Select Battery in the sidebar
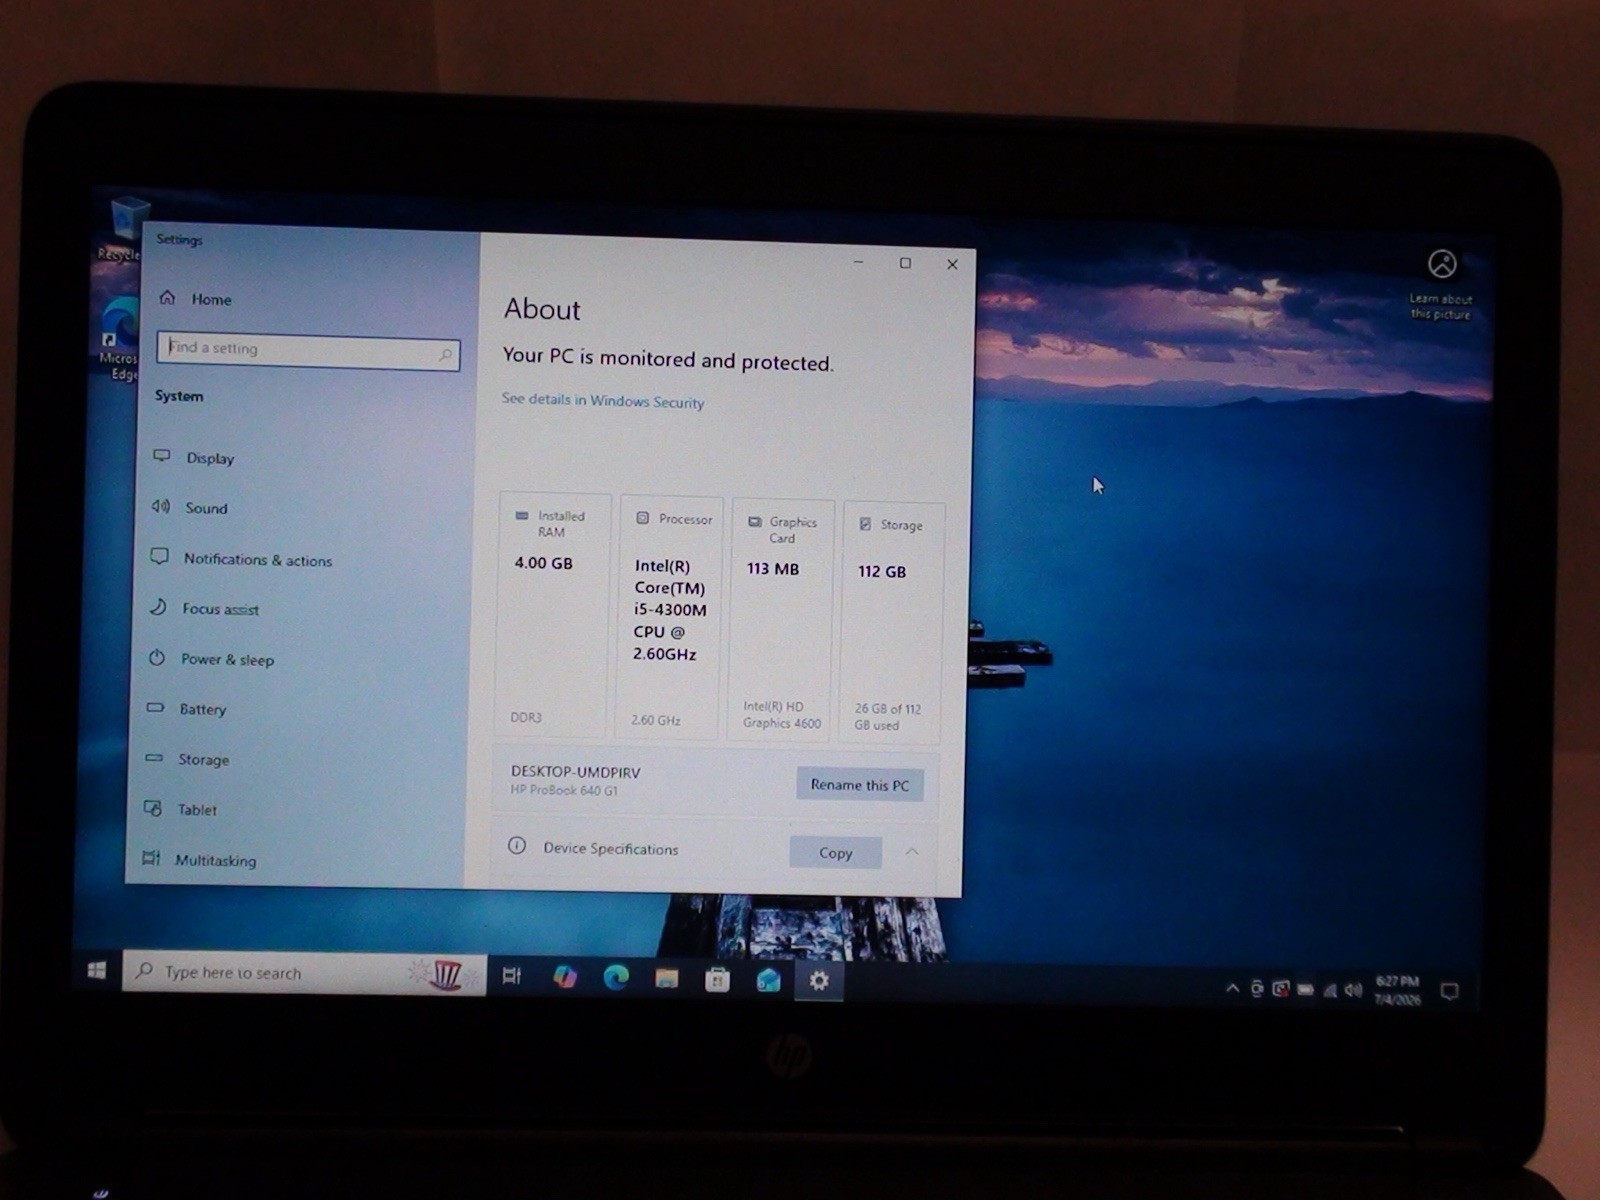Viewport: 1600px width, 1200px height. click(187, 708)
